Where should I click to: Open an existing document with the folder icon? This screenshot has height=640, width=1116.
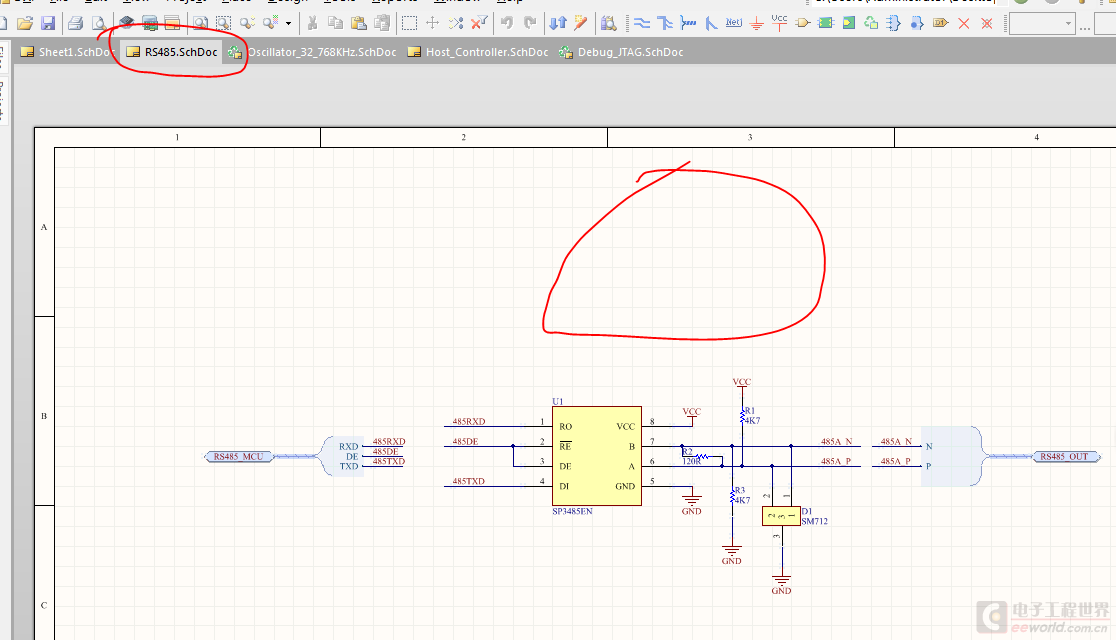tap(25, 23)
